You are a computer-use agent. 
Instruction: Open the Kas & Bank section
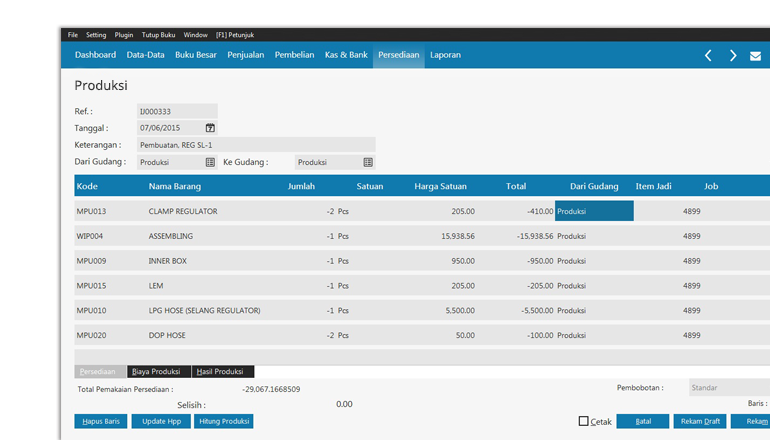346,55
